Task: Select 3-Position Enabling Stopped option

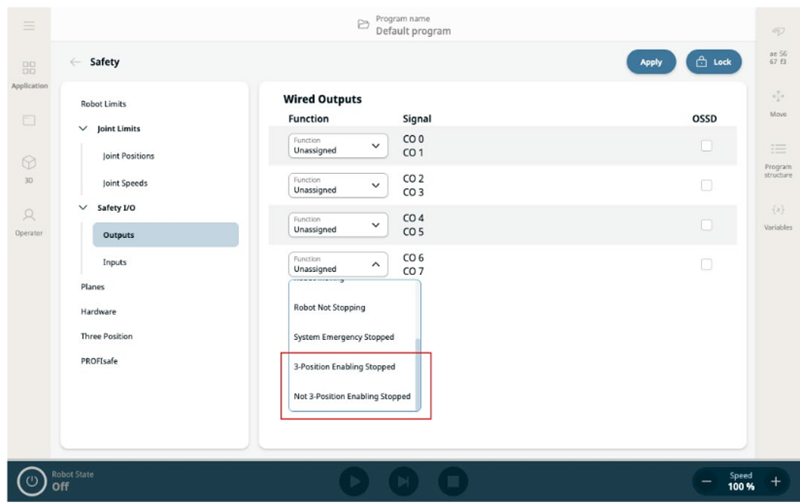Action: pyautogui.click(x=344, y=367)
